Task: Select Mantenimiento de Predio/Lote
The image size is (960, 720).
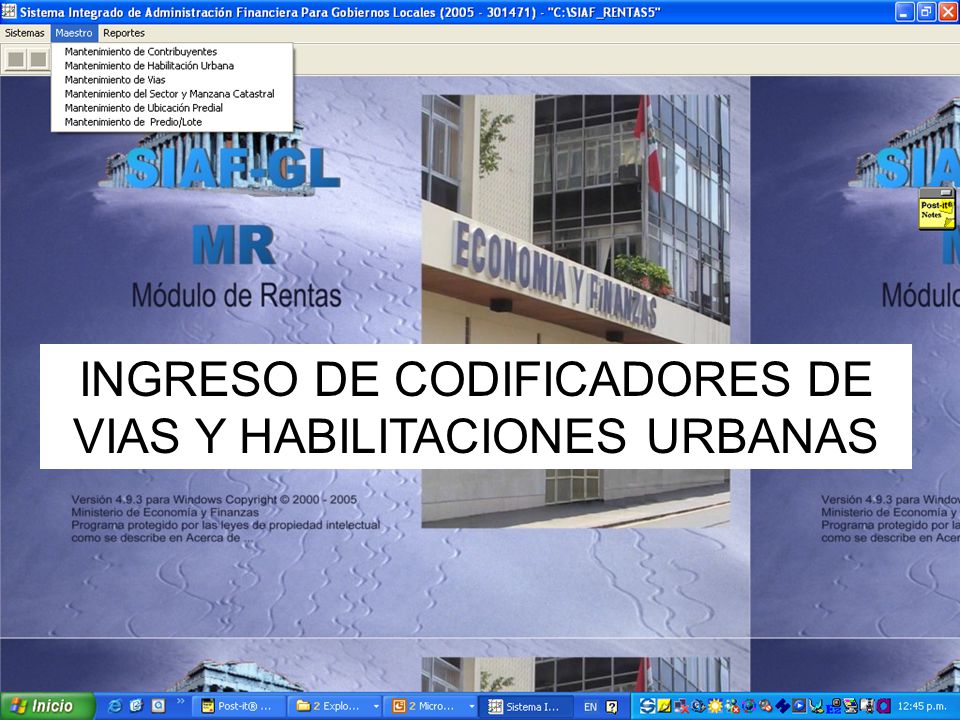Action: (133, 122)
